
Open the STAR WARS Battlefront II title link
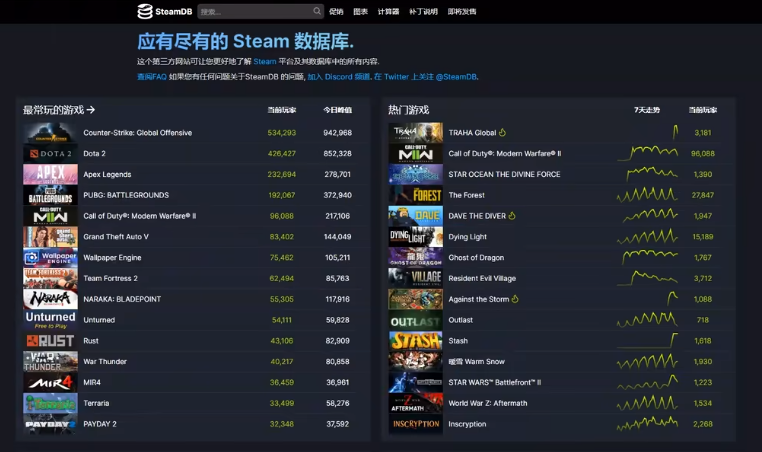[495, 382]
